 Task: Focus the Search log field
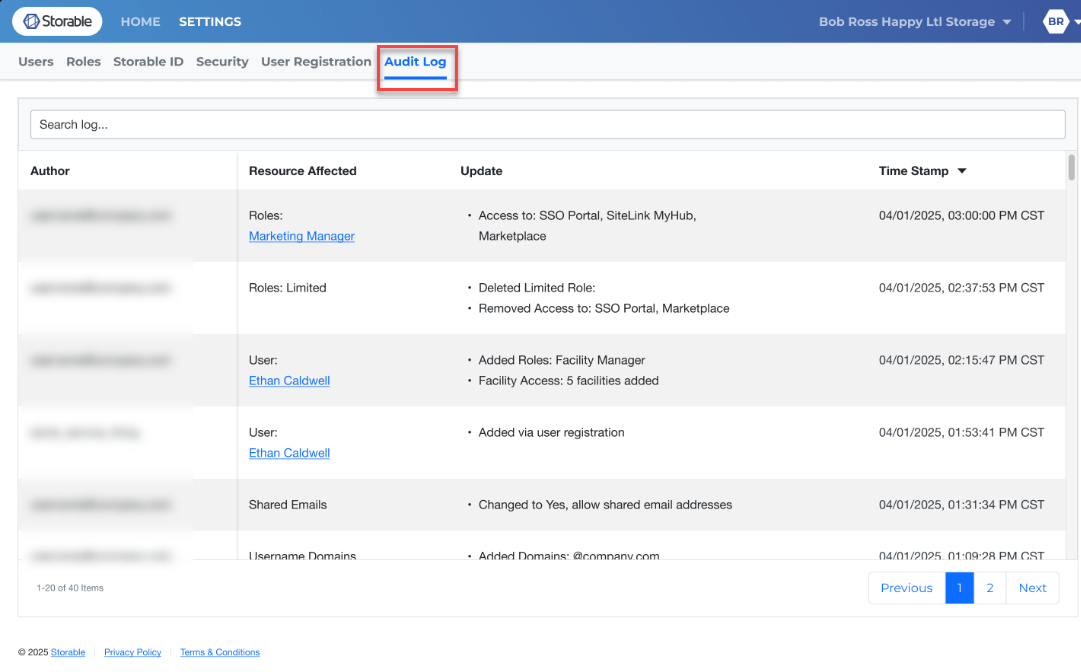point(547,125)
